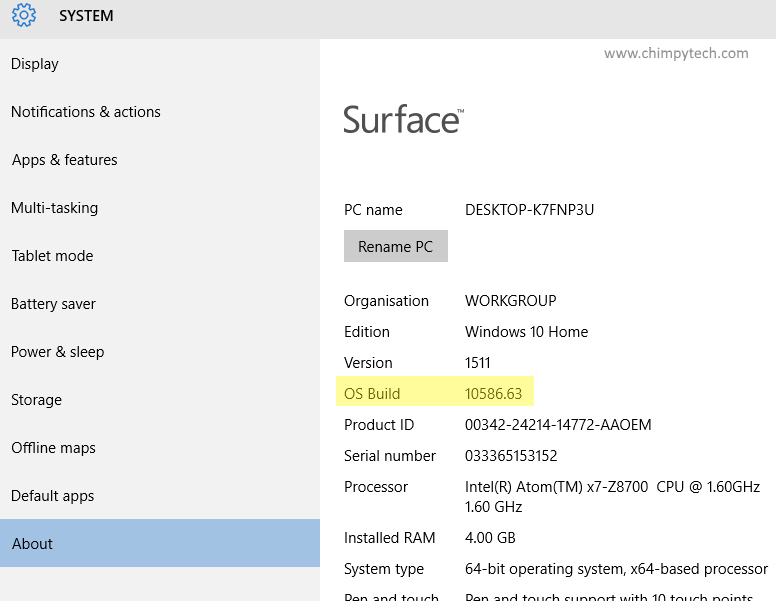Select Default apps in sidebar

[x=52, y=496]
